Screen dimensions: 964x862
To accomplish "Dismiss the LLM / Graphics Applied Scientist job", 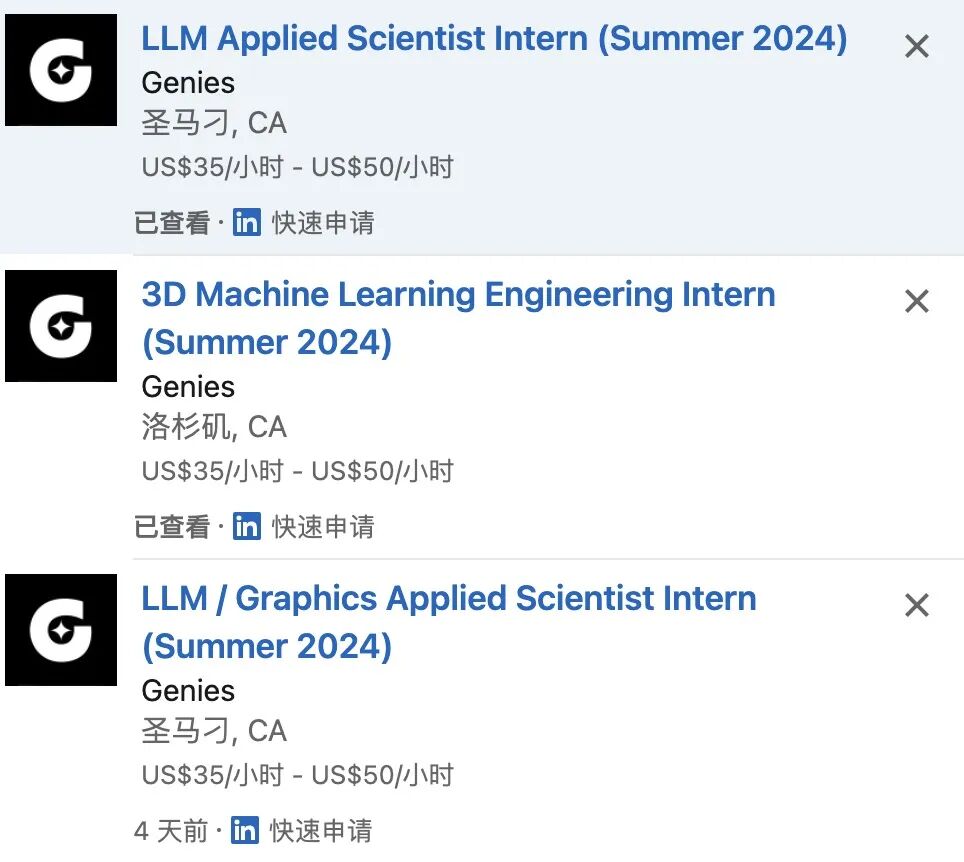I will point(916,605).
